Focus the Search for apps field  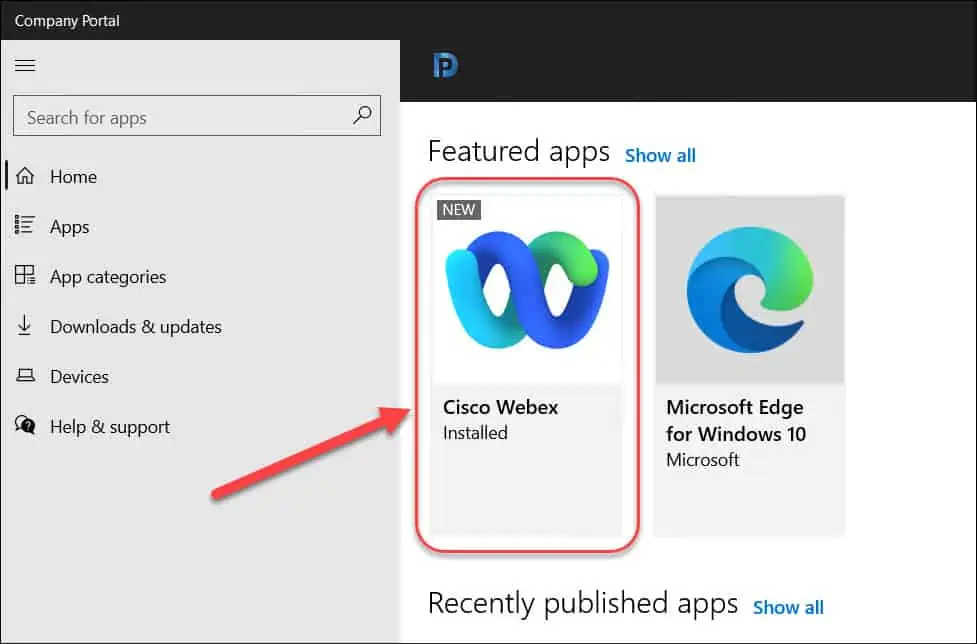pos(197,115)
